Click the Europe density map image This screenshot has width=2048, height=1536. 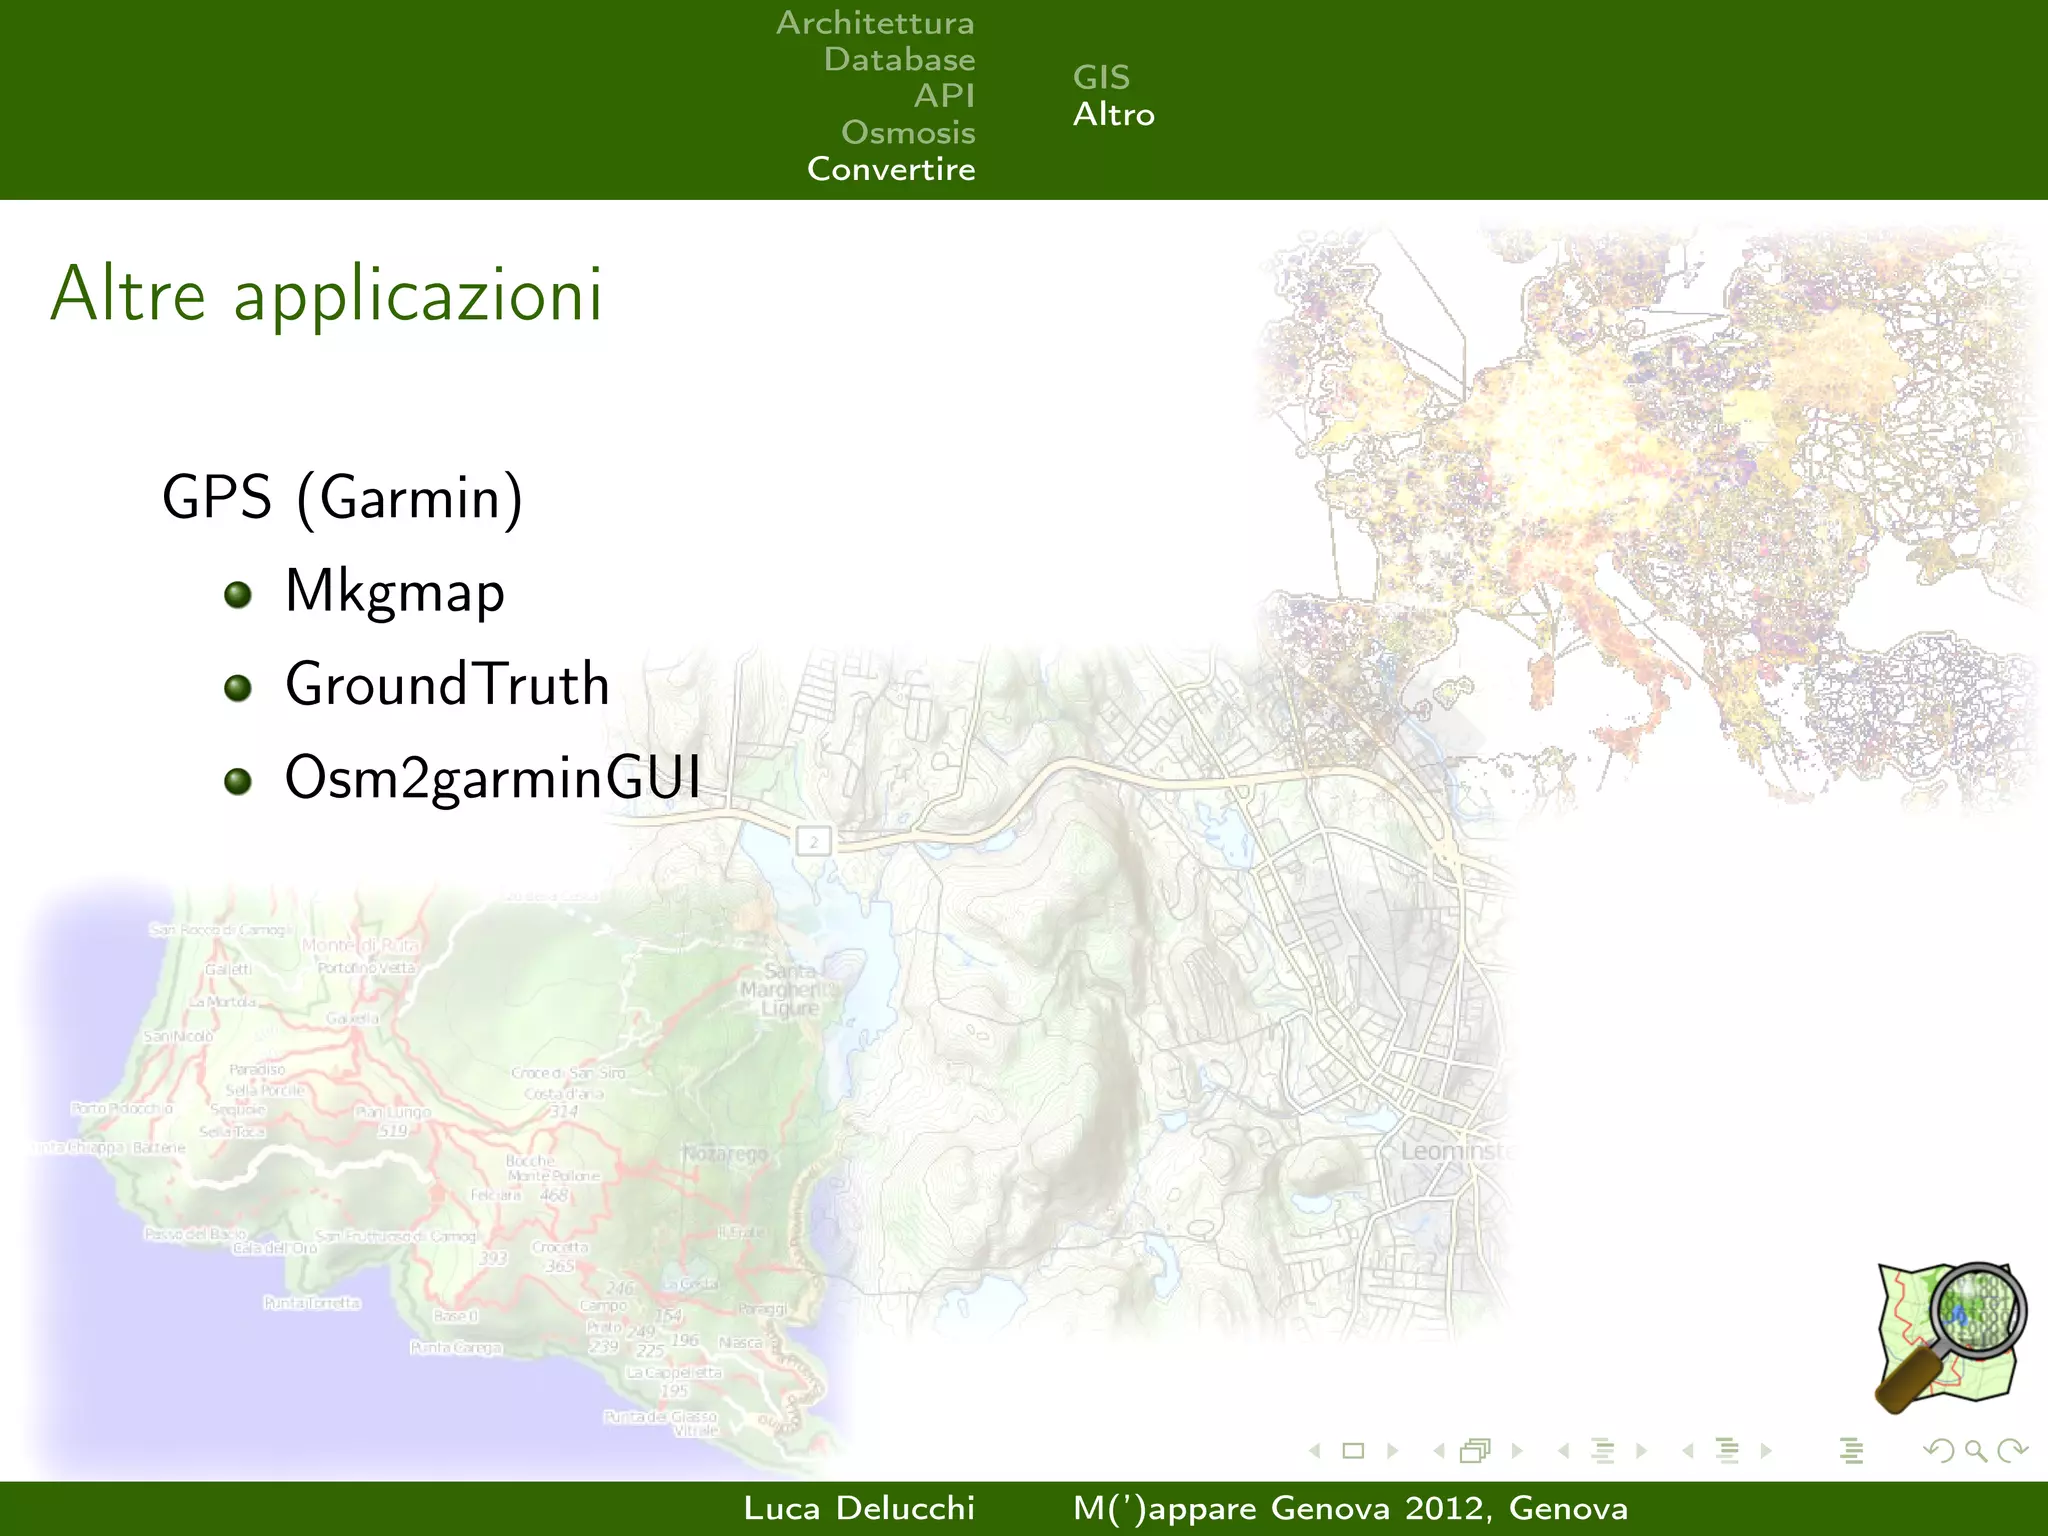point(1650,520)
